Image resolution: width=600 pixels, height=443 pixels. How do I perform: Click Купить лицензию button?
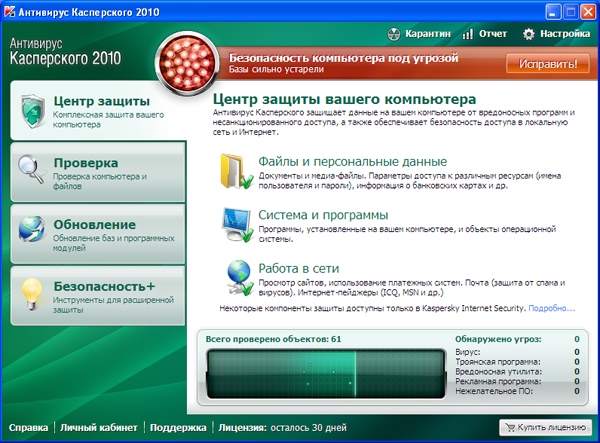pos(545,427)
